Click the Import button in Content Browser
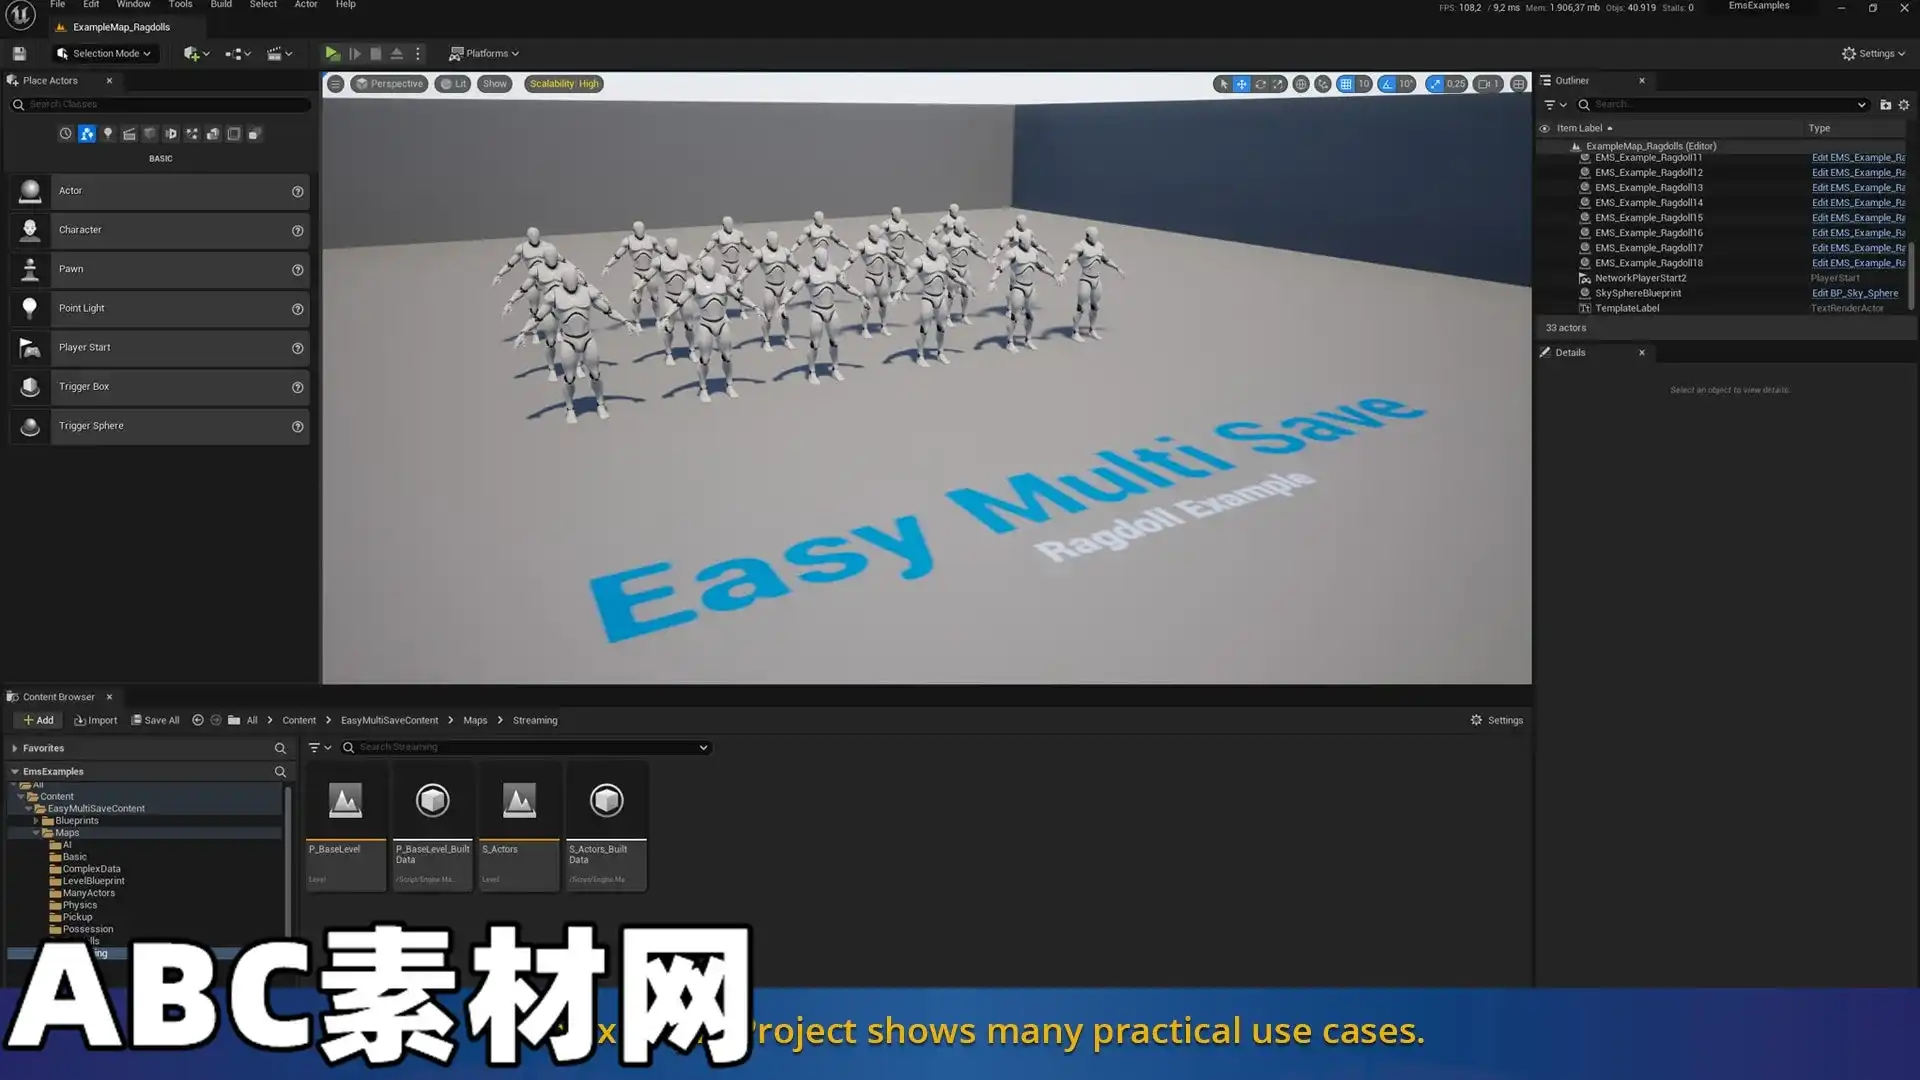This screenshot has height=1080, width=1920. click(95, 721)
